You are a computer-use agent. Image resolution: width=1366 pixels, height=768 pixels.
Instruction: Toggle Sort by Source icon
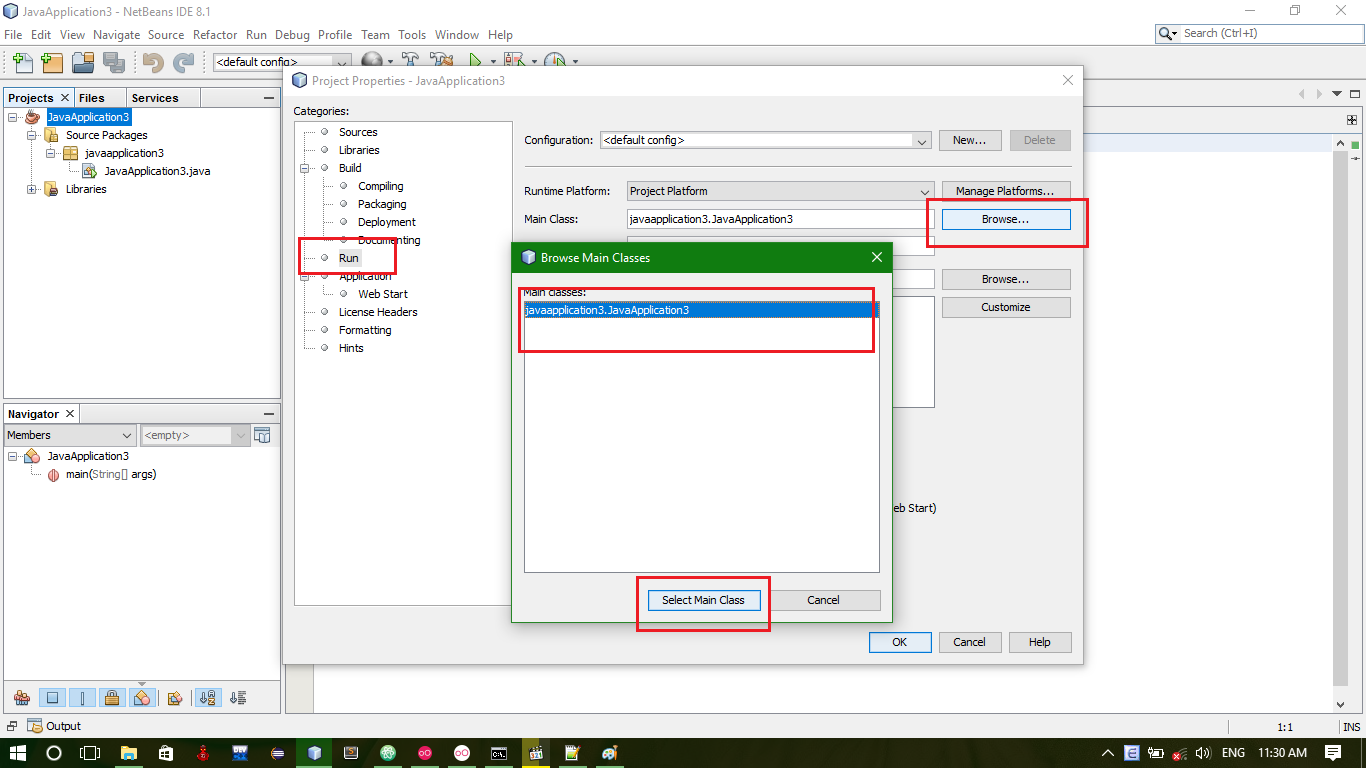(238, 698)
